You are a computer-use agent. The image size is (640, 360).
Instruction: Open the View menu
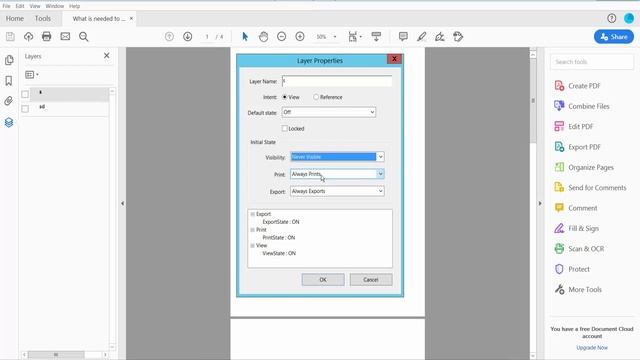tap(35, 6)
